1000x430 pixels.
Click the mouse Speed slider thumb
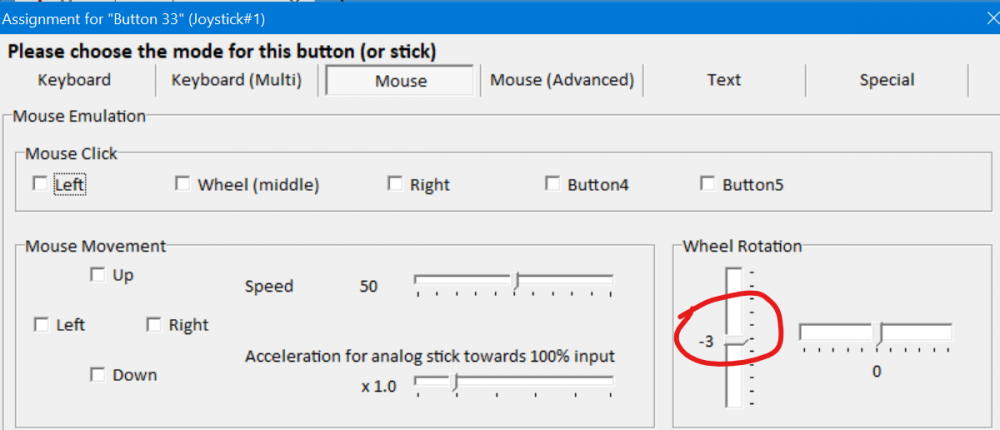[515, 282]
